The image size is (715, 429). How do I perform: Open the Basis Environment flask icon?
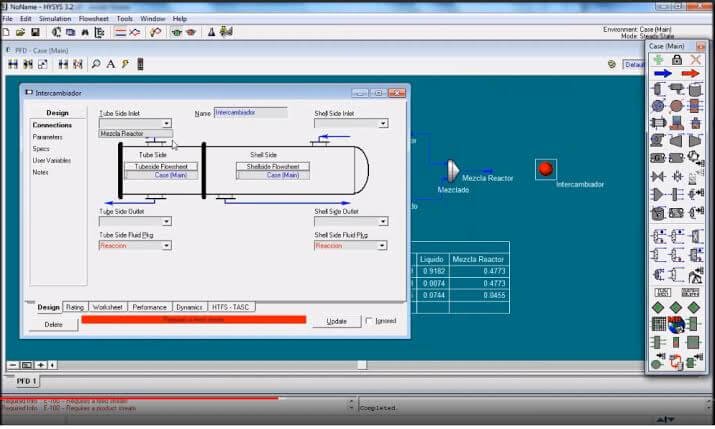(x=211, y=32)
